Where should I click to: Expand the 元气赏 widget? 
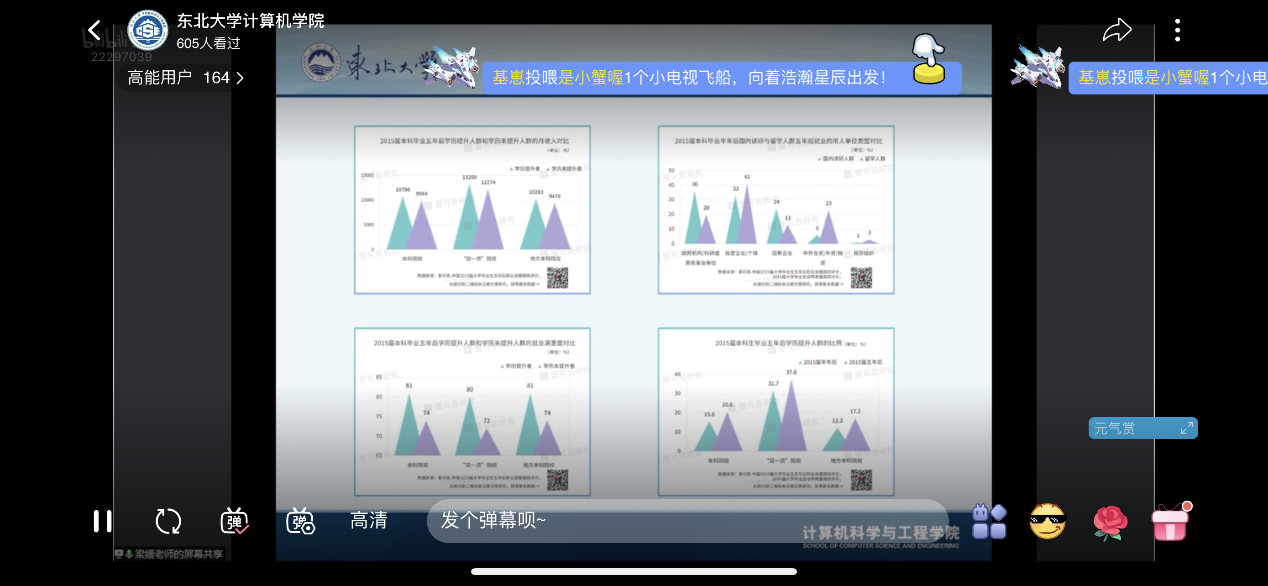tap(1143, 428)
